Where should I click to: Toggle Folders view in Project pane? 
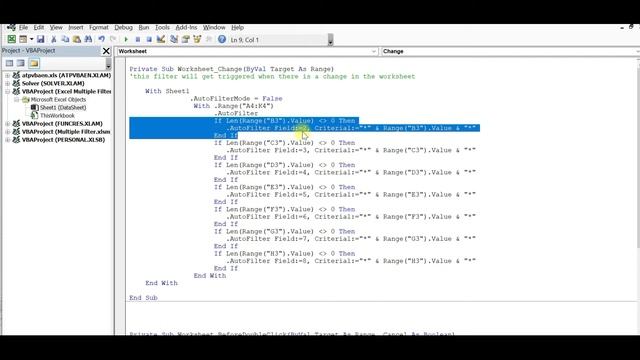click(34, 63)
